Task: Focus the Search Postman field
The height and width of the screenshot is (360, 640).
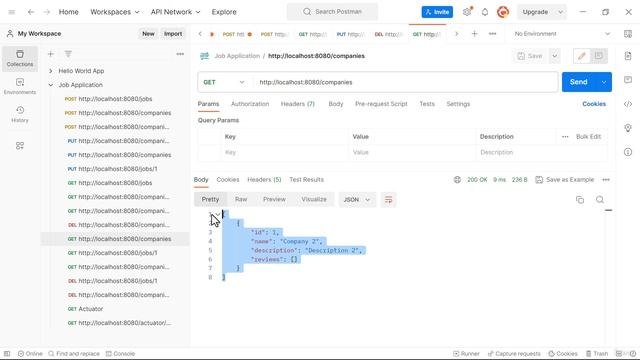Action: coord(332,12)
